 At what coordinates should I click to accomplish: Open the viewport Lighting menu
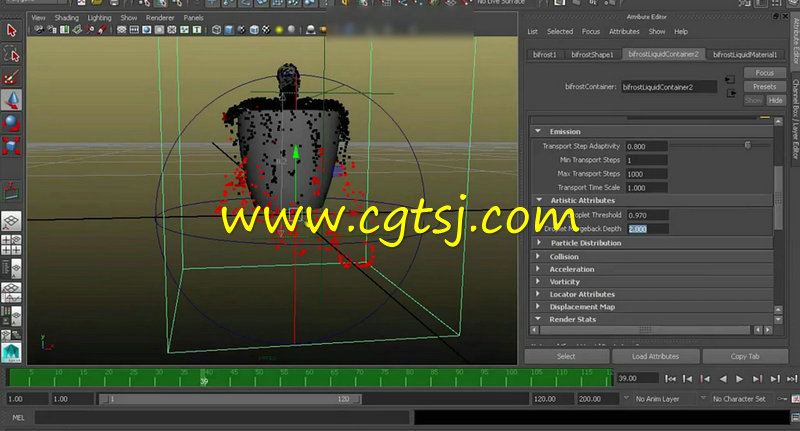pos(99,18)
